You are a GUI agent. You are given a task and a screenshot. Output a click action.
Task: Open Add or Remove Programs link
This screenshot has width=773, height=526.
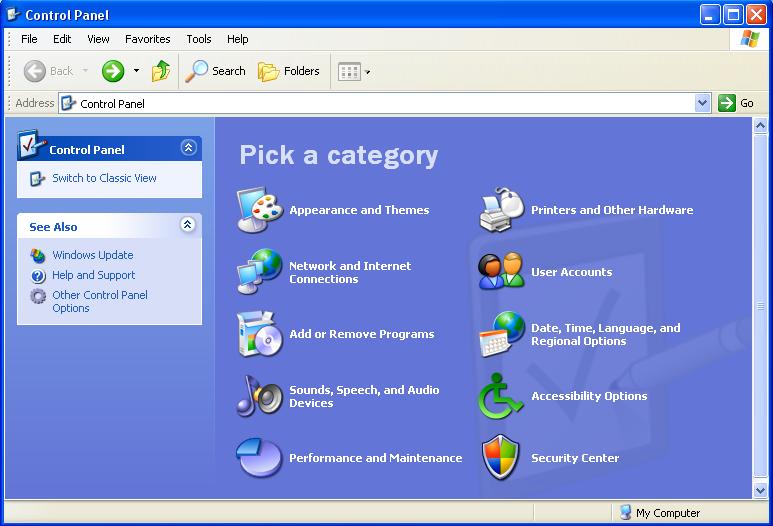pyautogui.click(x=361, y=334)
